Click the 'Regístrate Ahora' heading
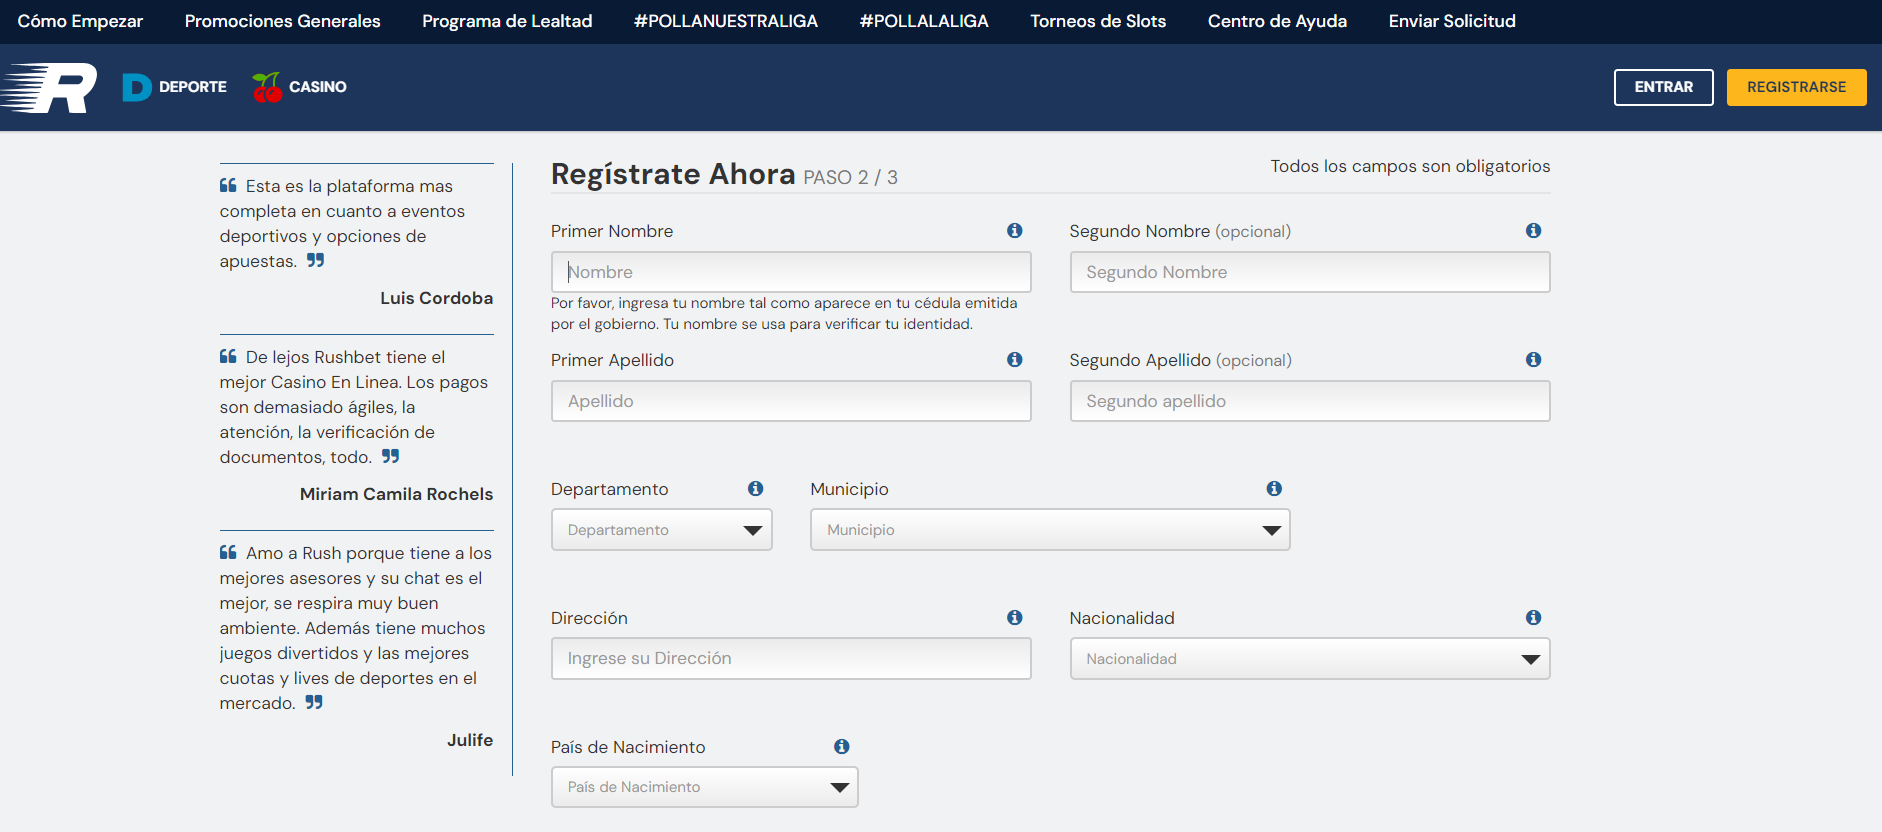This screenshot has height=832, width=1882. tap(673, 174)
